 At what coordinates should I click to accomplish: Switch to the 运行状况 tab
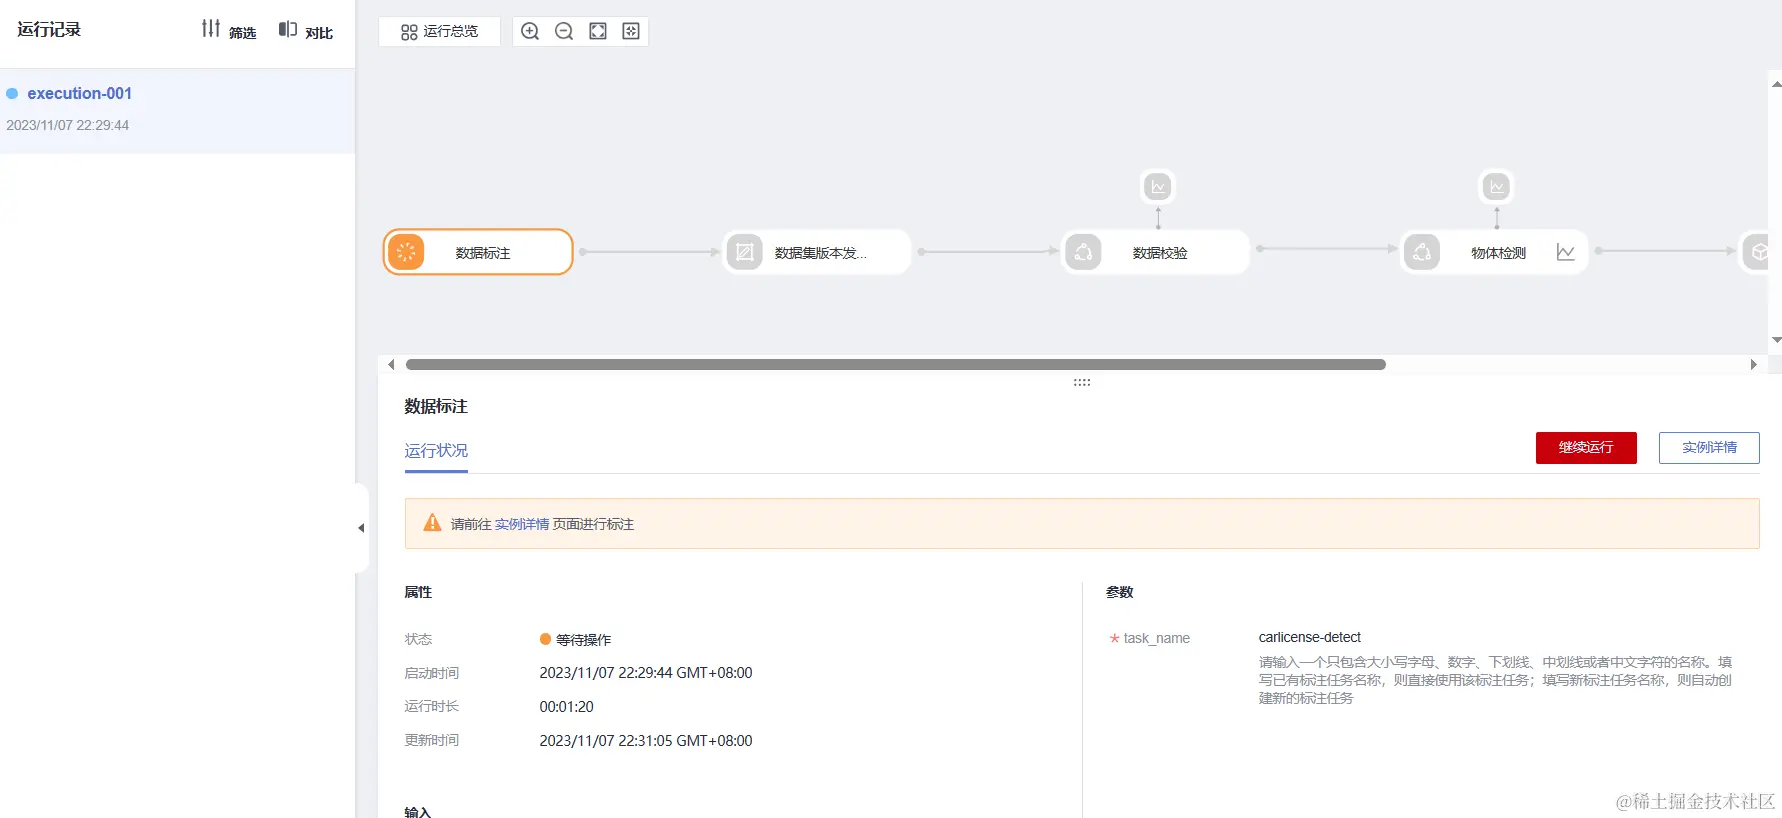click(436, 451)
